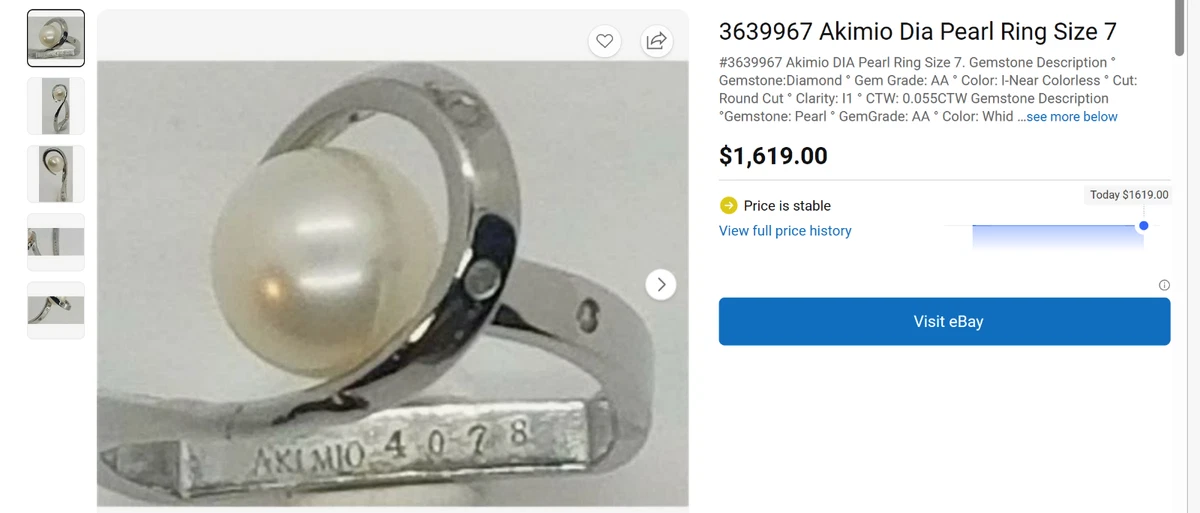Open the fourth thumbnail of the ring band

56,242
